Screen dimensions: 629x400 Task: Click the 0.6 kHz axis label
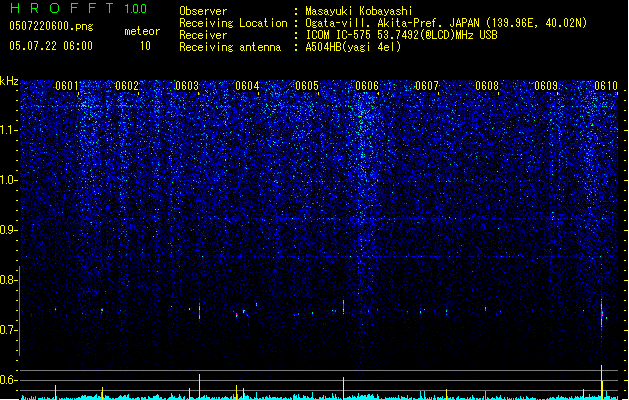point(8,380)
